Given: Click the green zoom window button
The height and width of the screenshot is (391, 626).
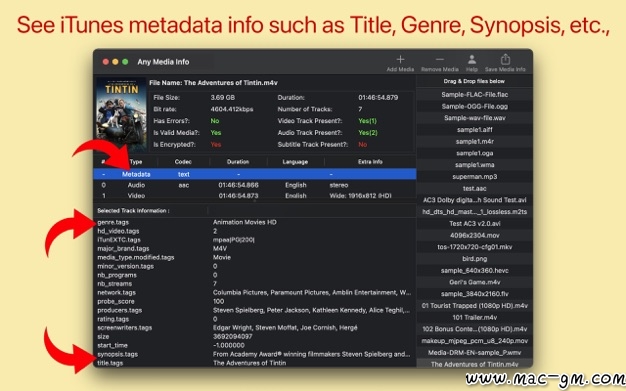Looking at the screenshot, I should point(125,62).
